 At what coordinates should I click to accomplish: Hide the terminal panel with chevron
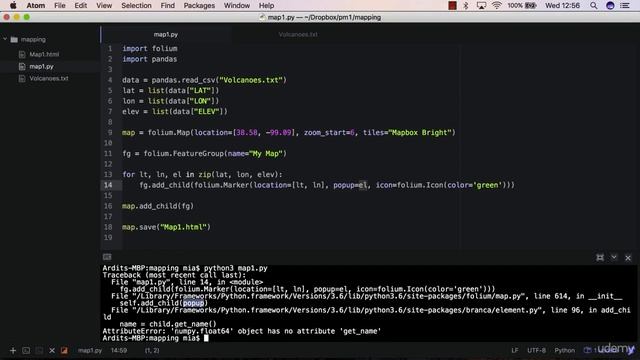(614, 257)
